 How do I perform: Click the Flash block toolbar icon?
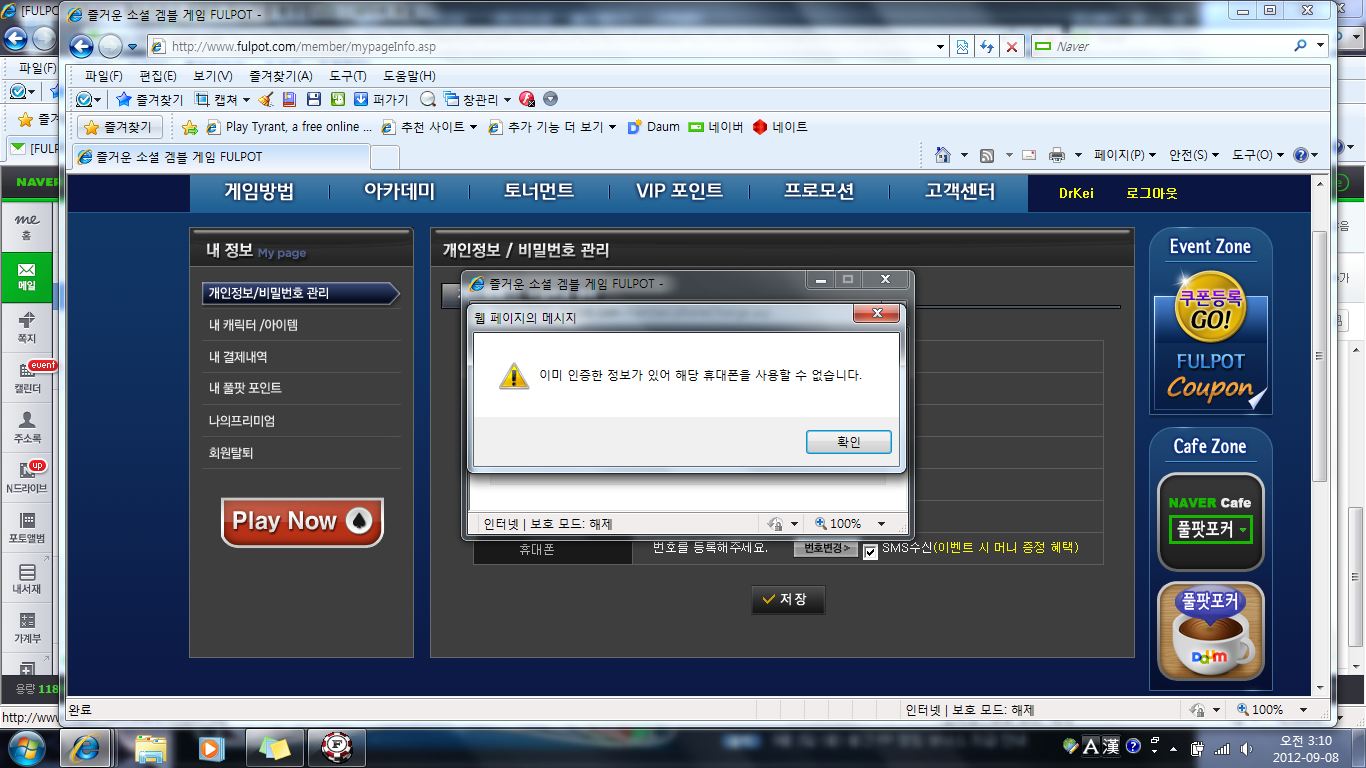[x=527, y=100]
